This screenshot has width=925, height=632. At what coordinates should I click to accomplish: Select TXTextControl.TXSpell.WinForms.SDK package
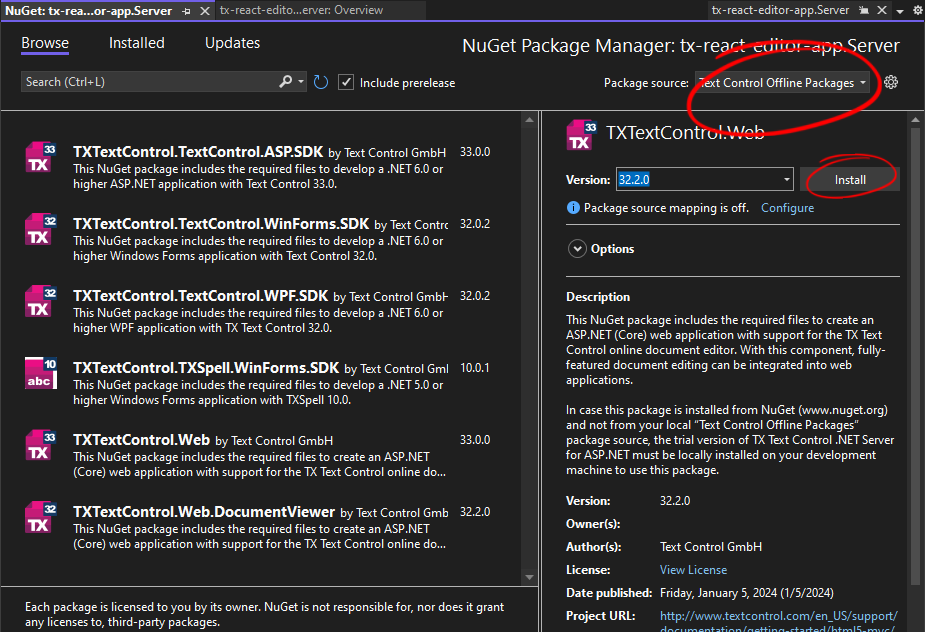(260, 383)
